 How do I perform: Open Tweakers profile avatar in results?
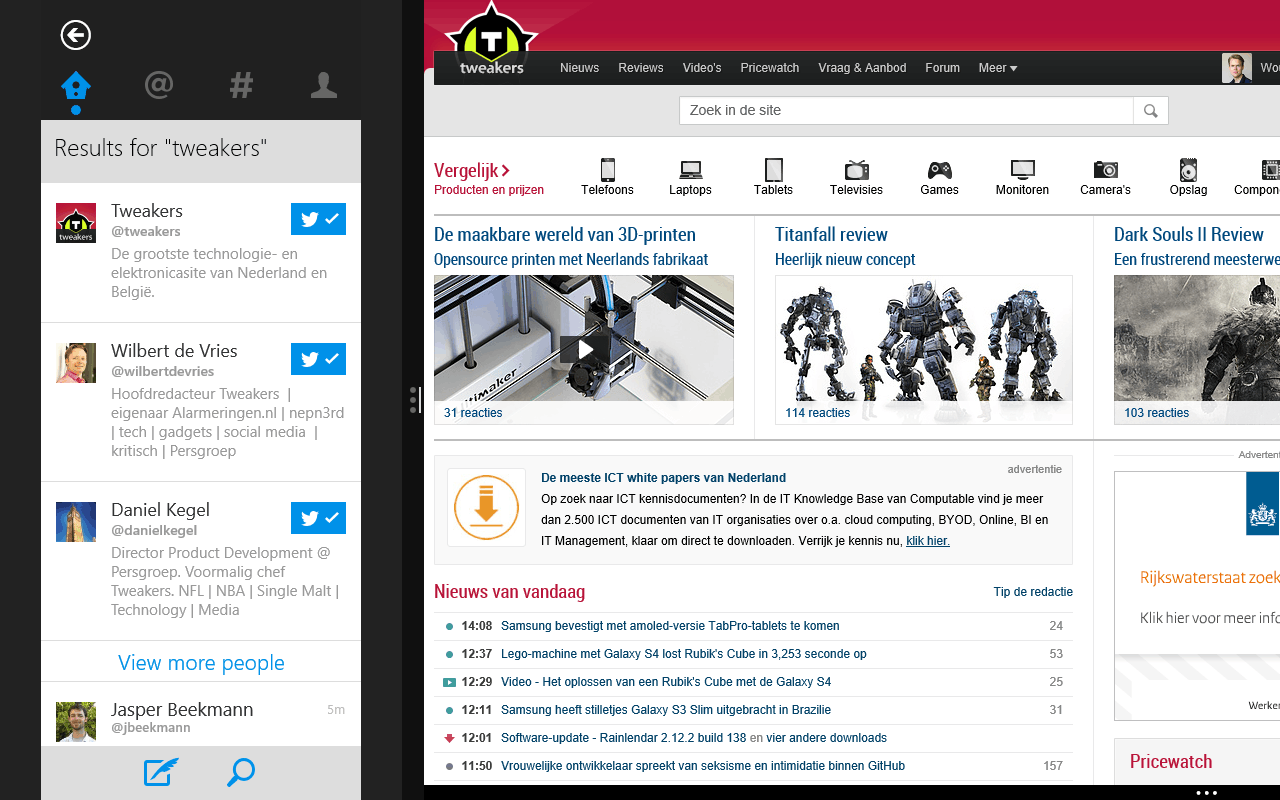click(76, 223)
